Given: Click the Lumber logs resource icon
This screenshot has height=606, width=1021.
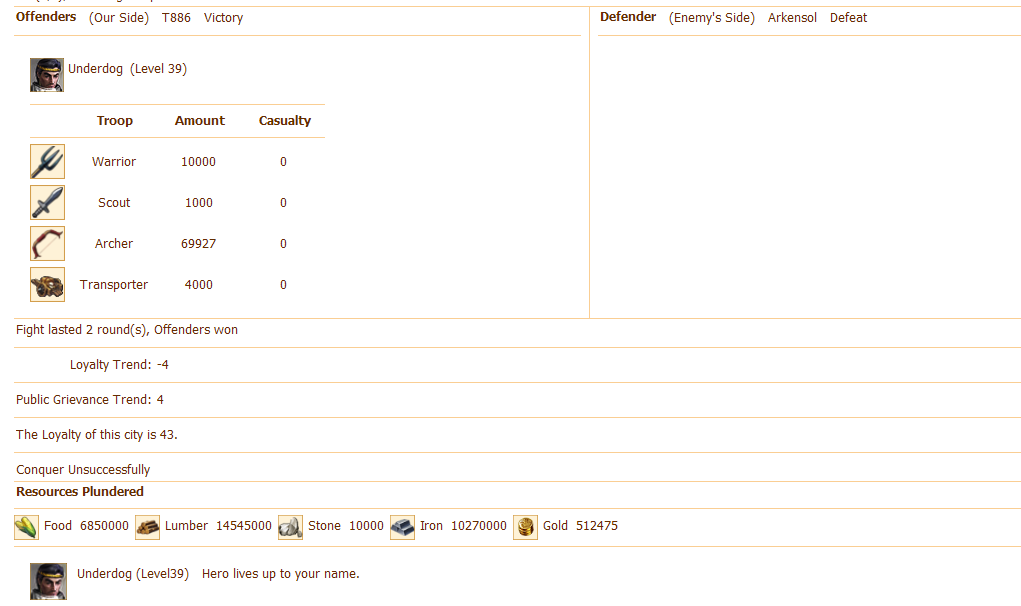Looking at the screenshot, I should tap(148, 527).
